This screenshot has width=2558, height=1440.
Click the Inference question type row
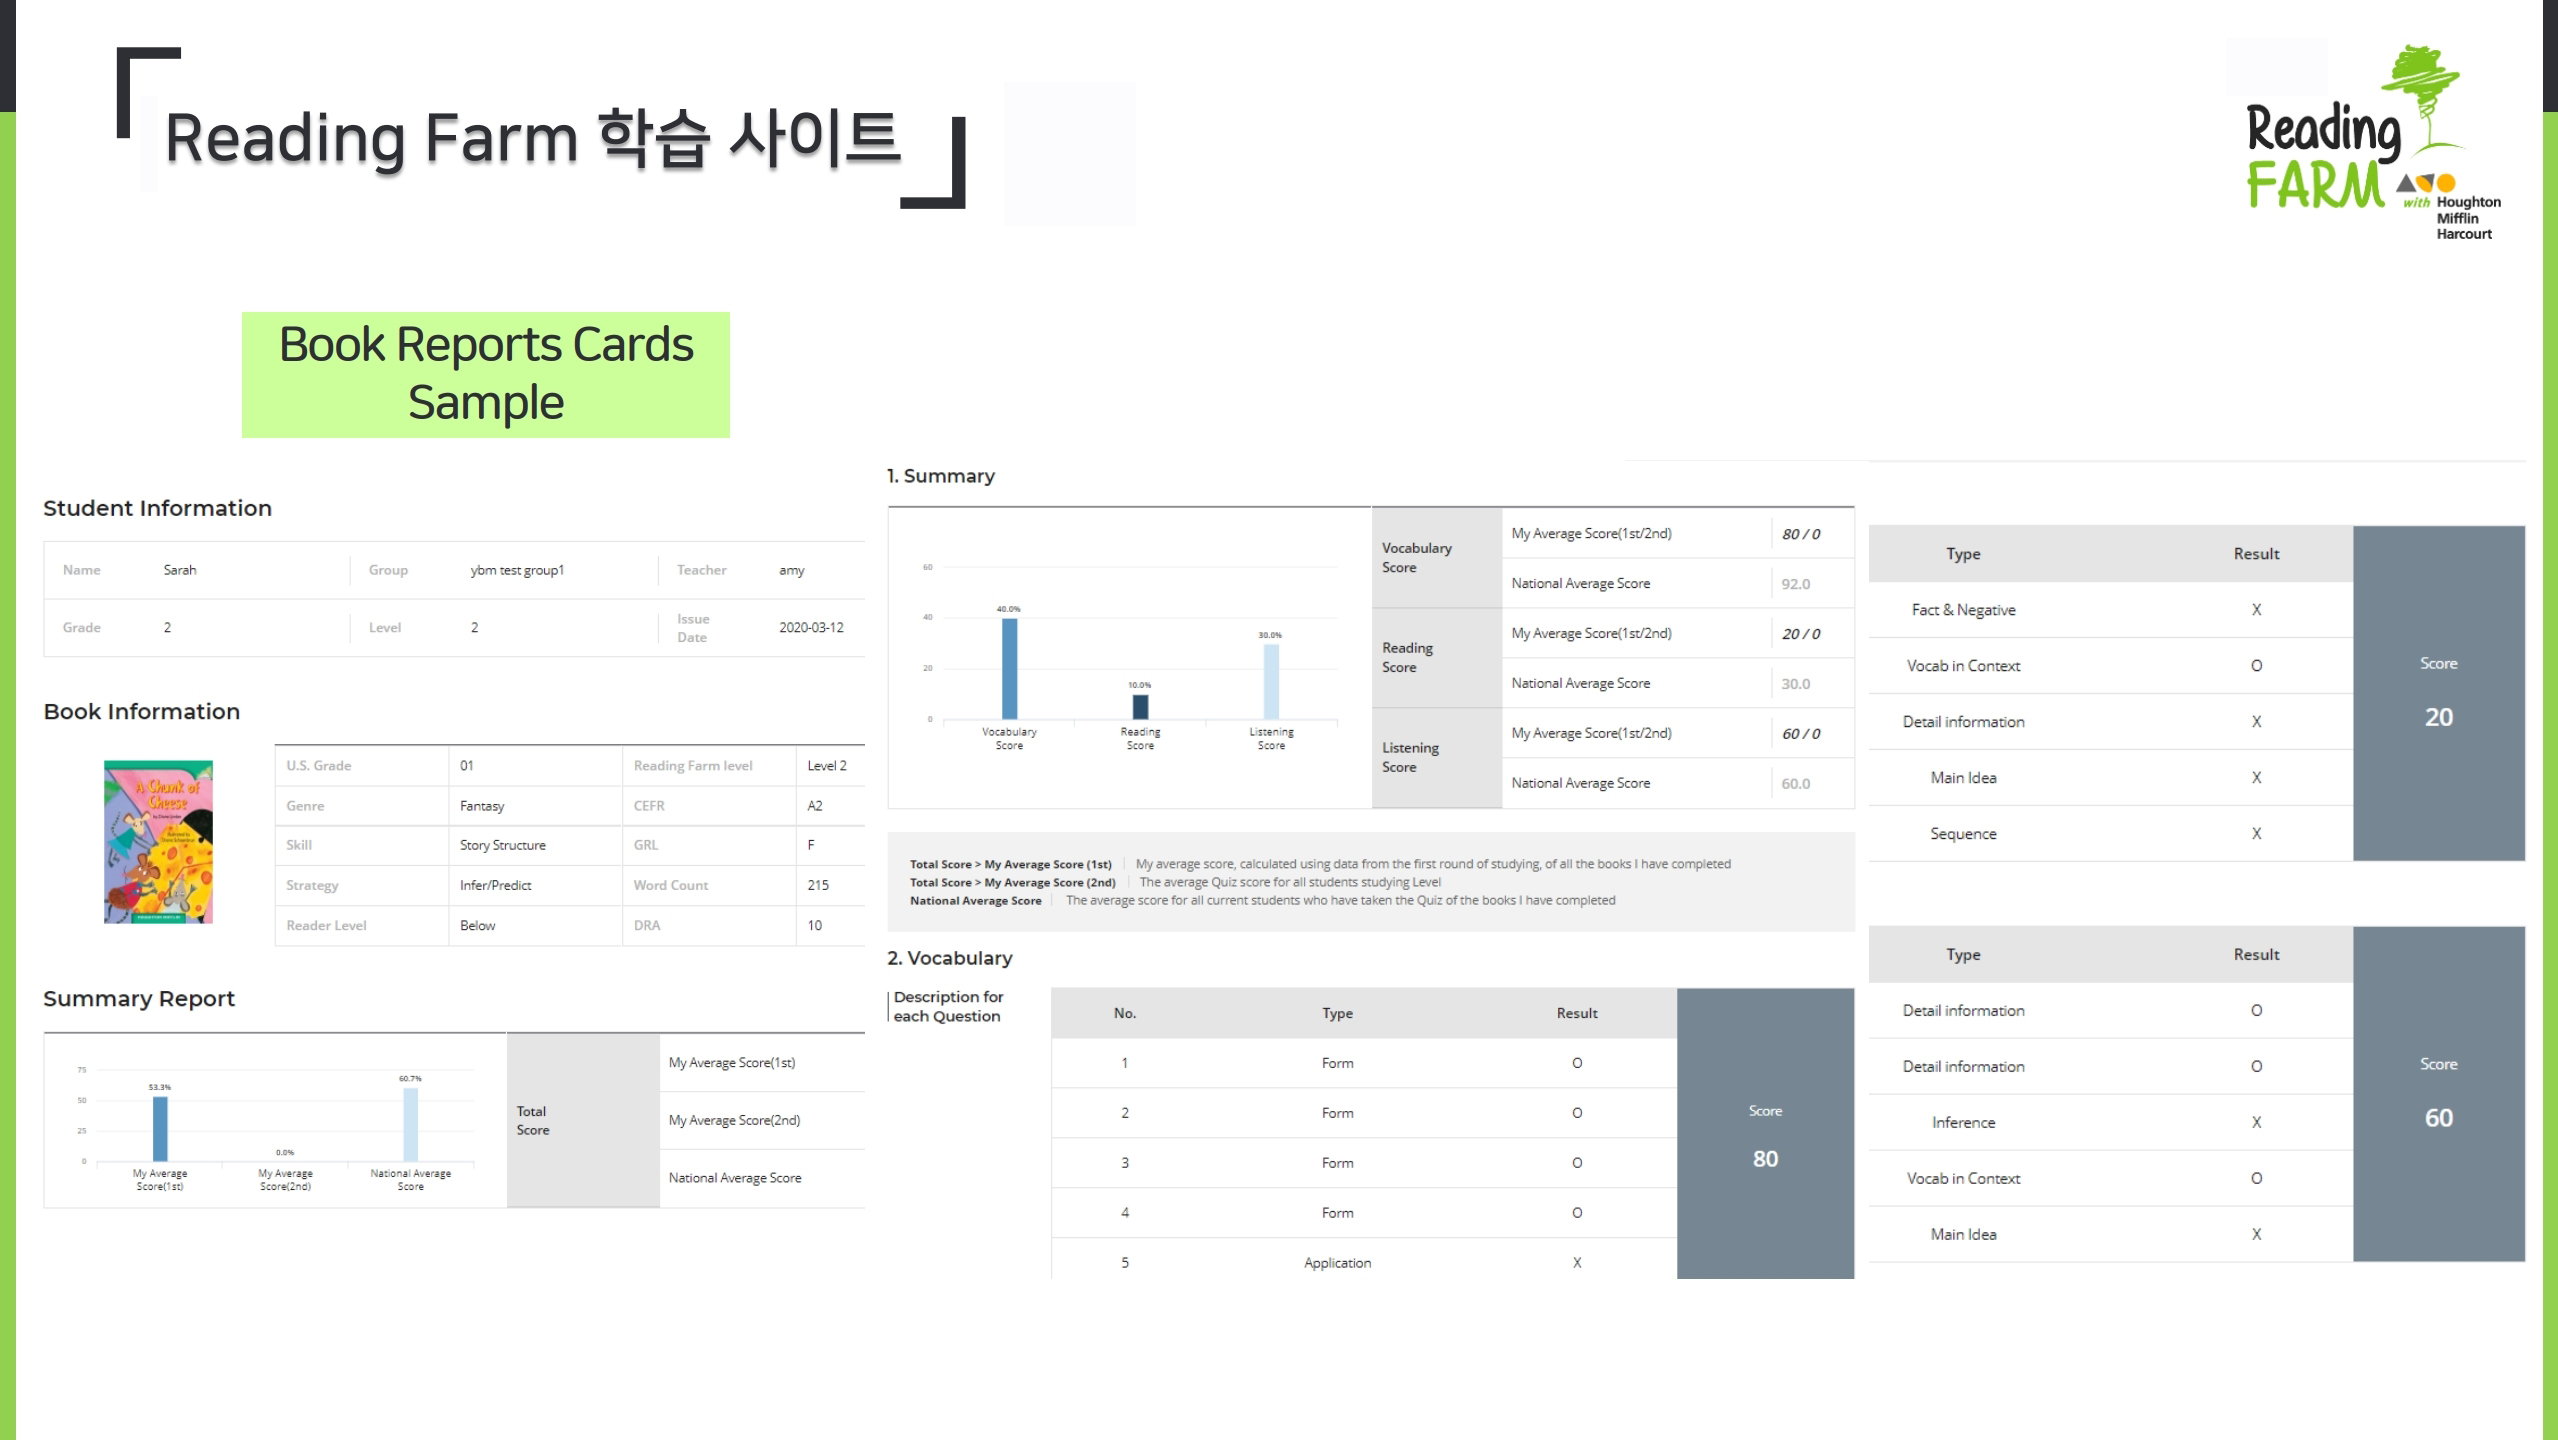click(1963, 1122)
